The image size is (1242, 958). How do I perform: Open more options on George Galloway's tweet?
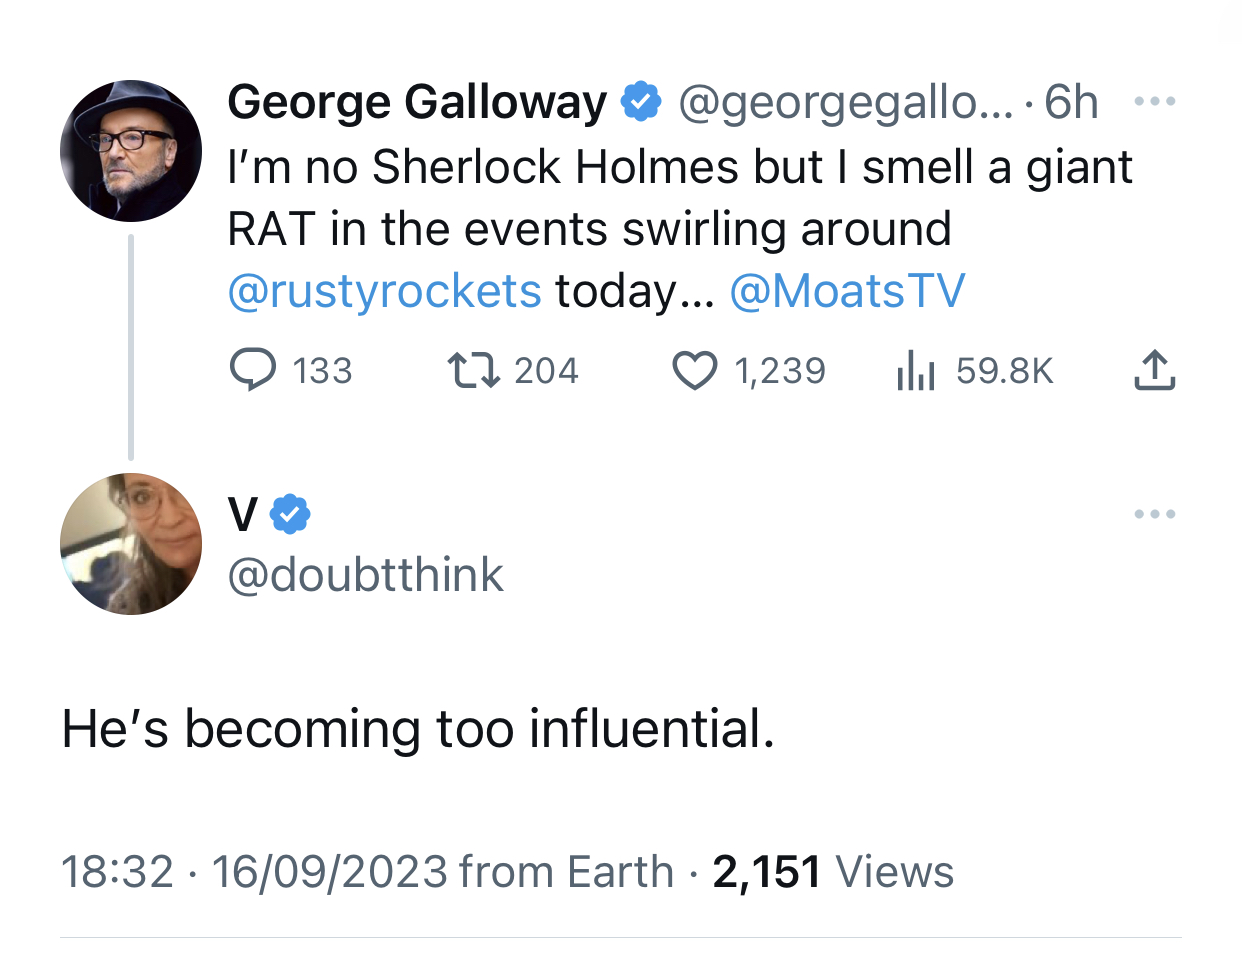point(1154,101)
